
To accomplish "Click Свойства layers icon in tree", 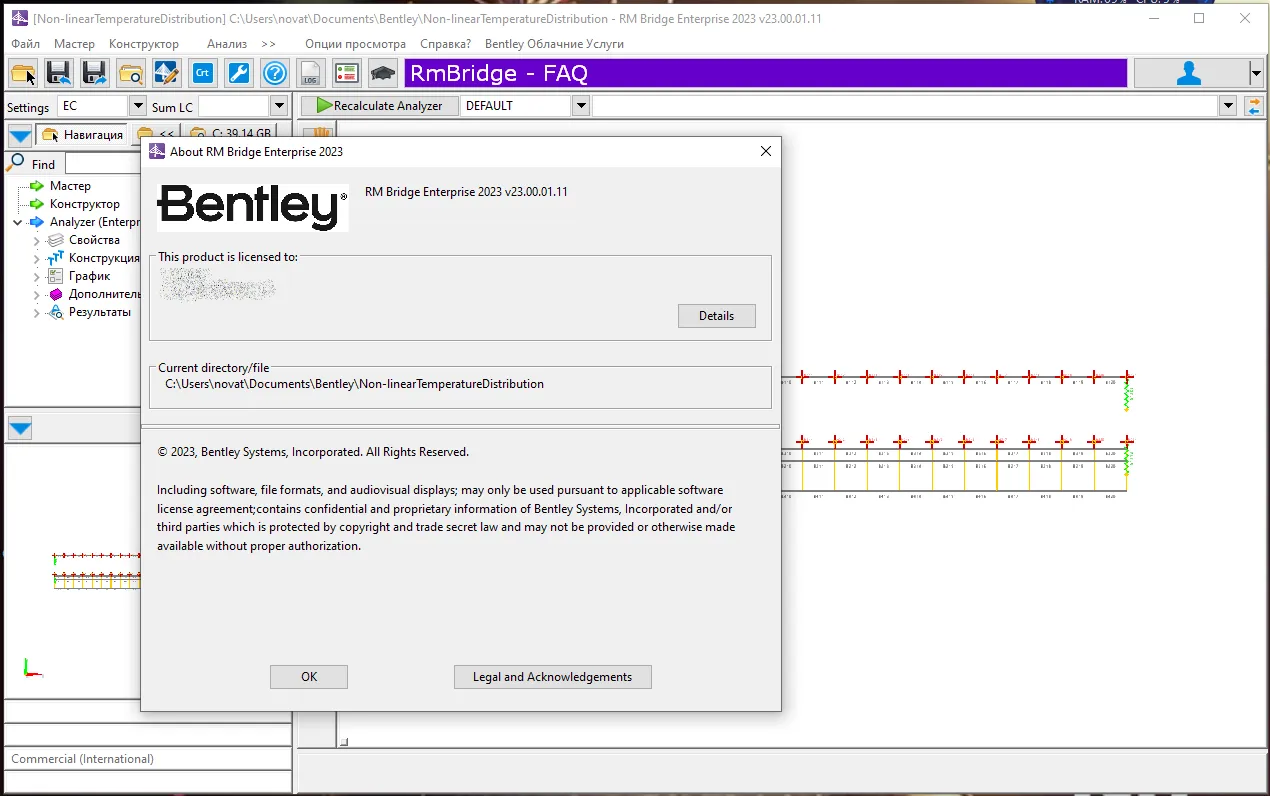I will point(56,240).
